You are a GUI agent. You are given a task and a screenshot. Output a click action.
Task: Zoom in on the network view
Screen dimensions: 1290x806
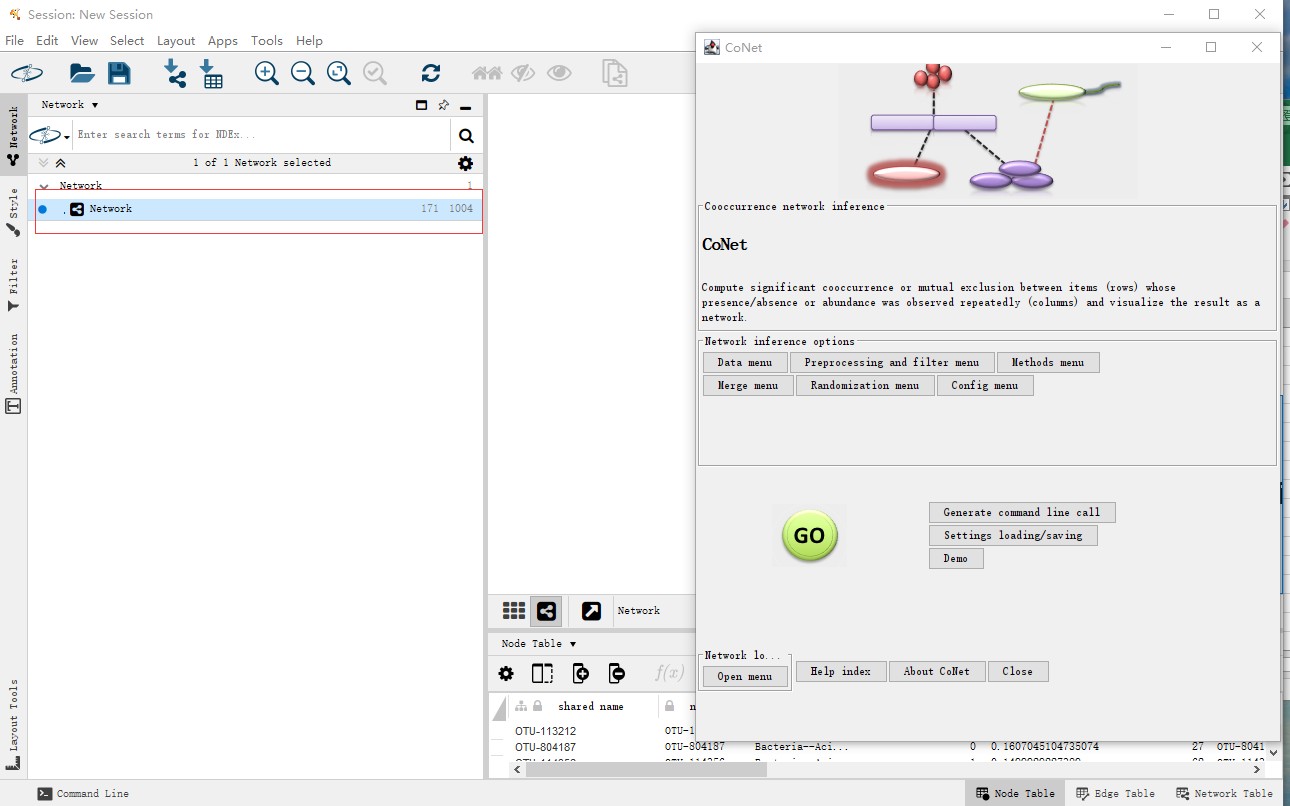tap(266, 73)
